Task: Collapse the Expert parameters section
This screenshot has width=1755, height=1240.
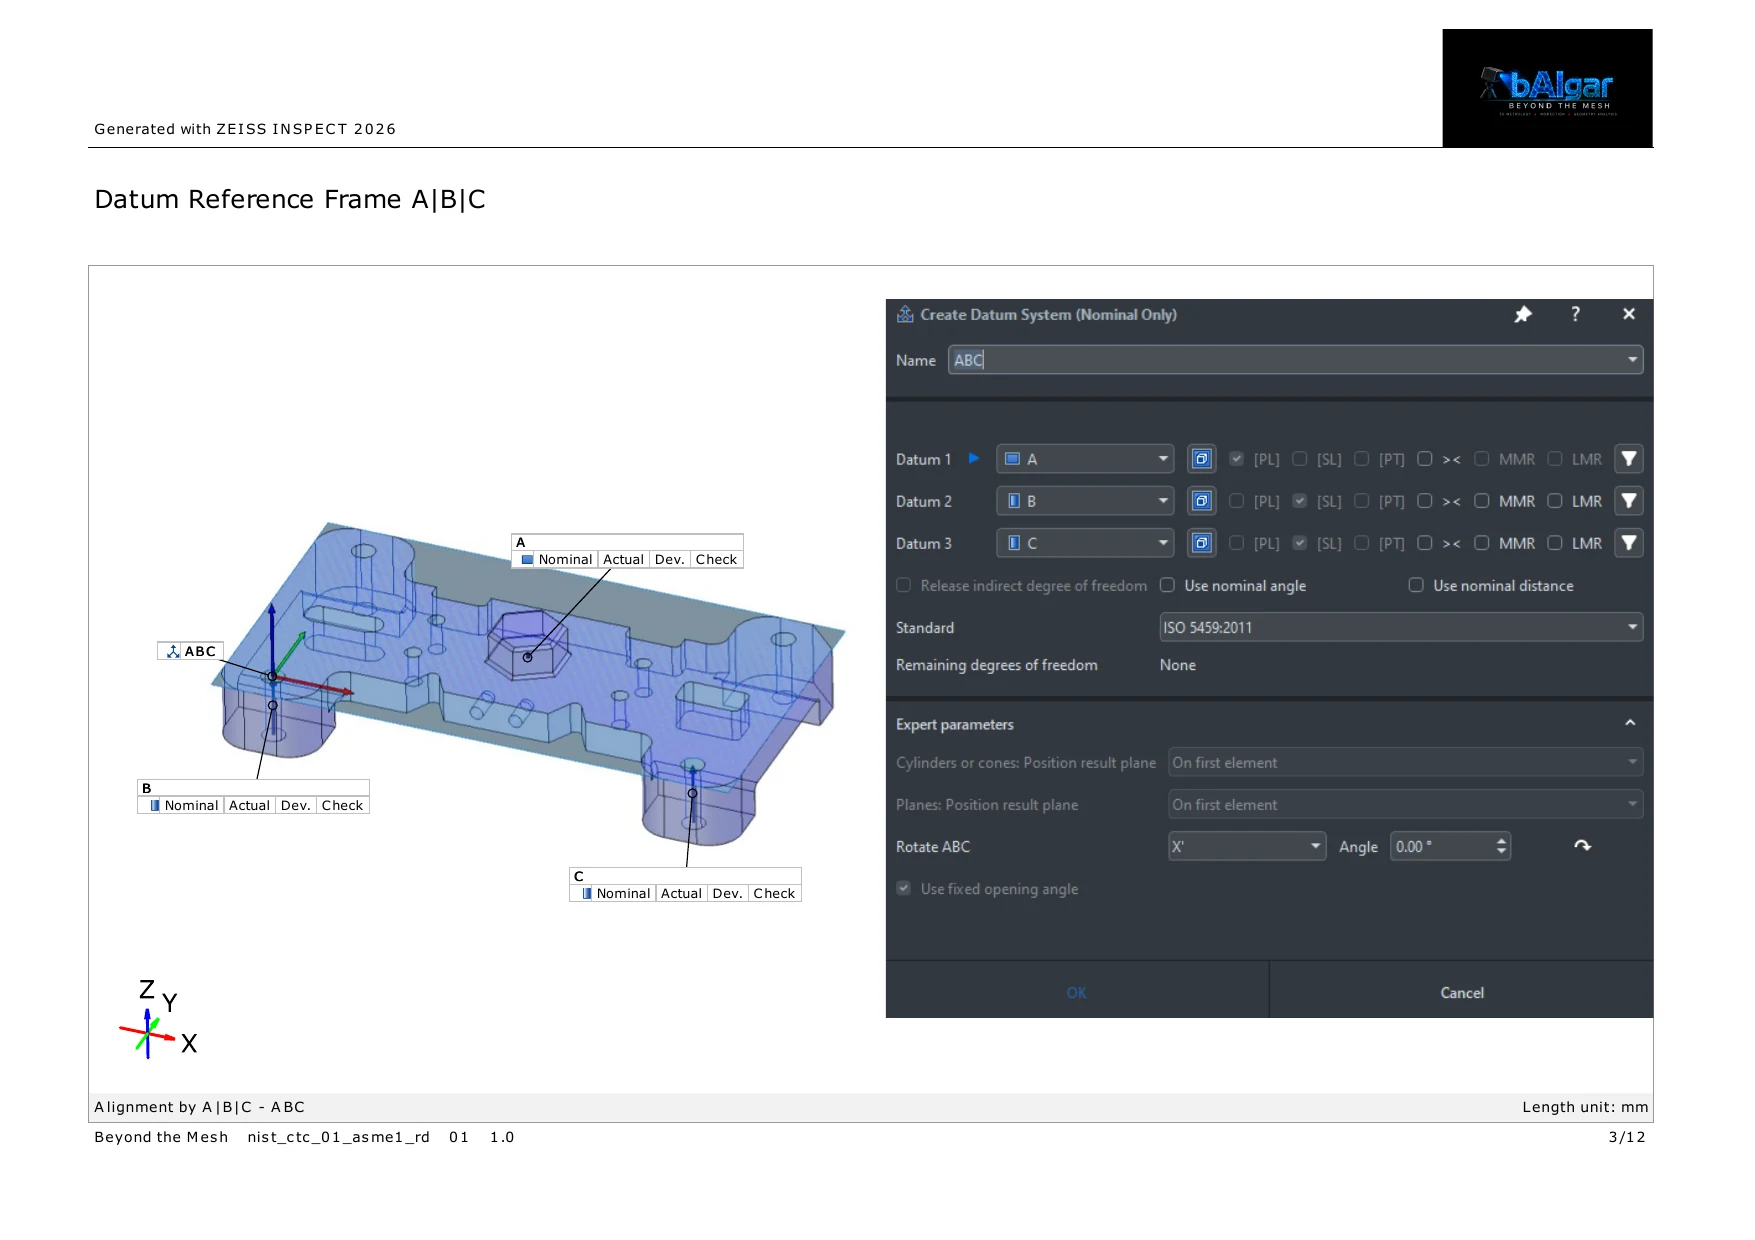Action: coord(1630,723)
